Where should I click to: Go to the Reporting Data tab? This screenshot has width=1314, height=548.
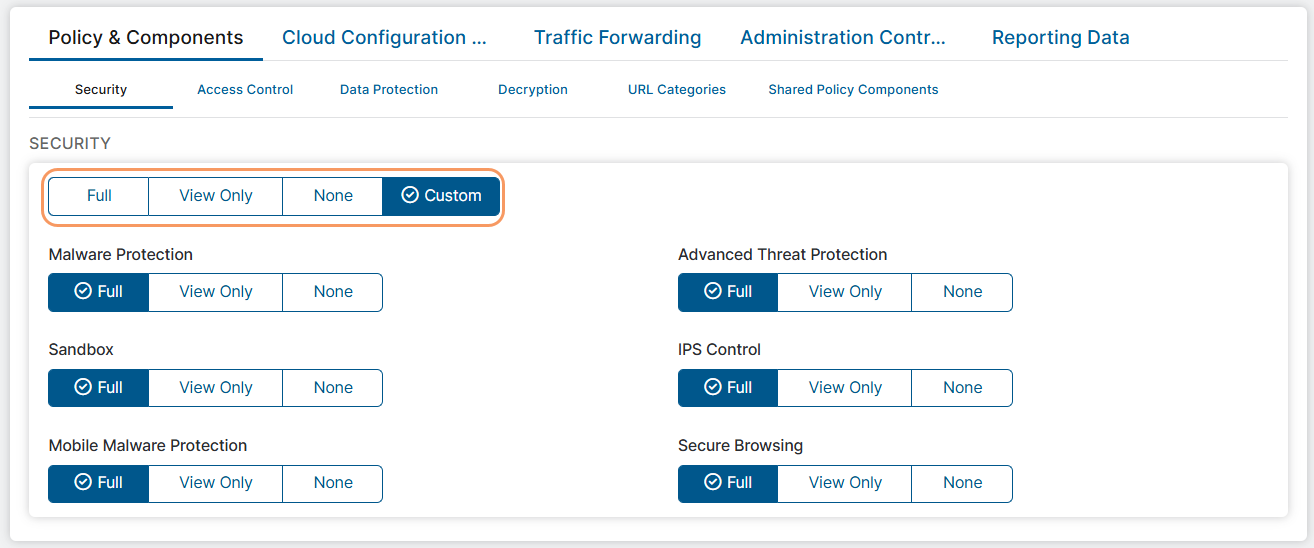coord(1060,38)
